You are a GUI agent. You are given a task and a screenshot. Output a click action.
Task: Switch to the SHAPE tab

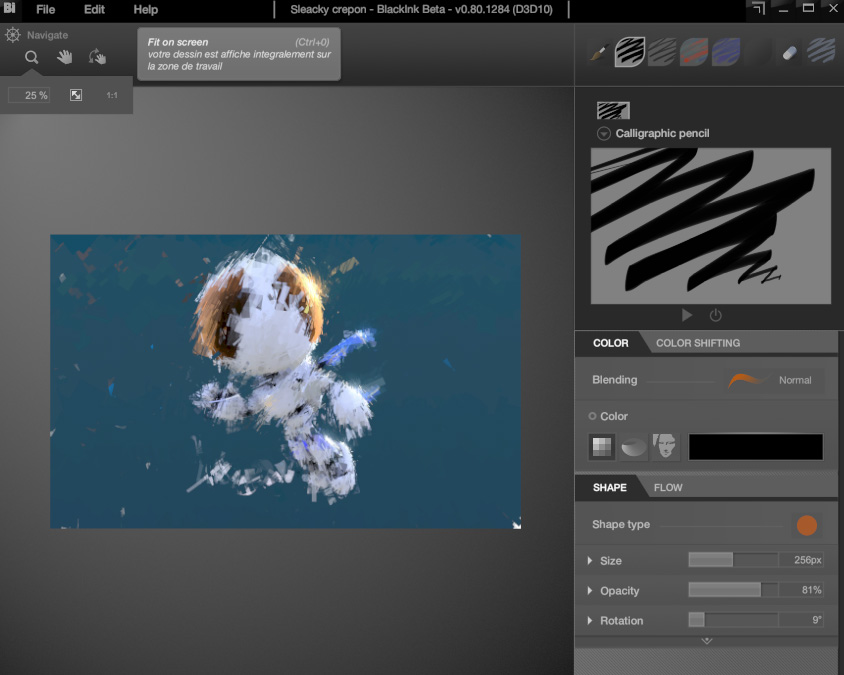tap(609, 488)
